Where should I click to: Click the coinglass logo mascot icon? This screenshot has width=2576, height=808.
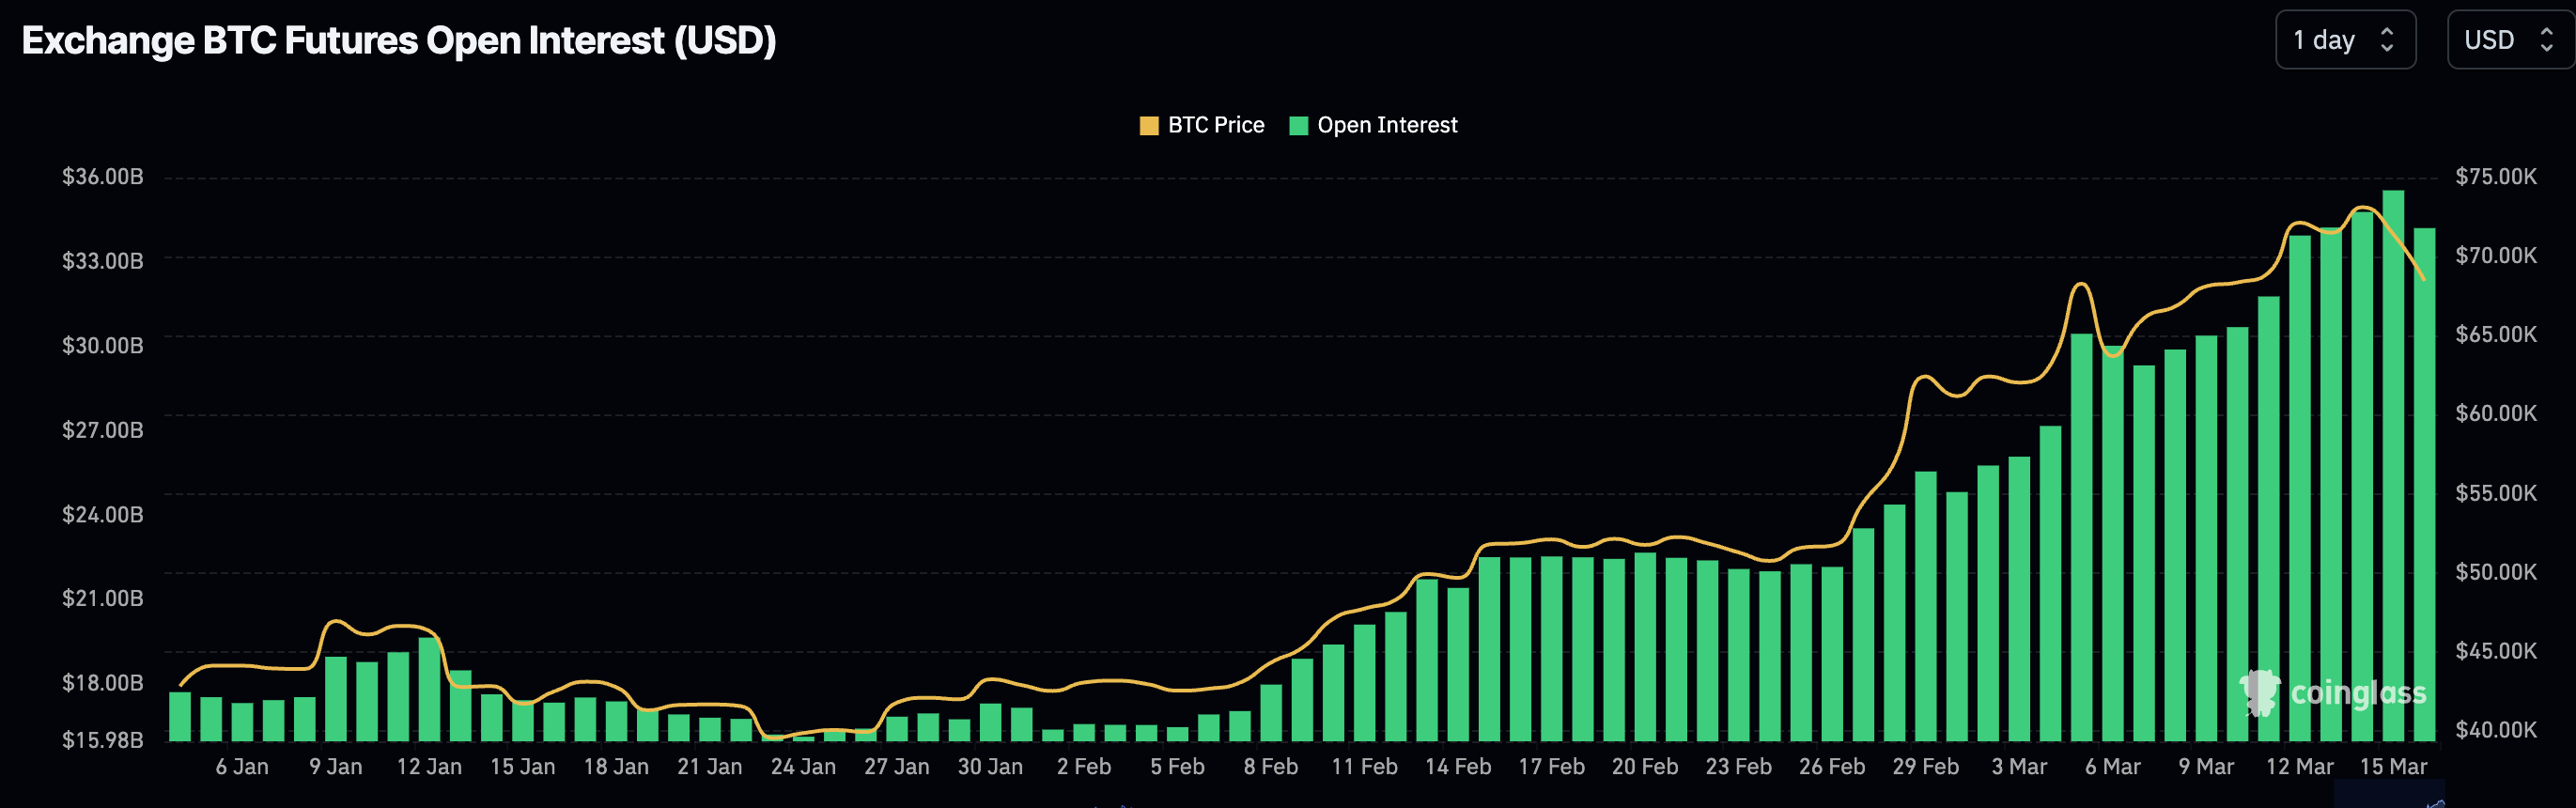(2259, 692)
